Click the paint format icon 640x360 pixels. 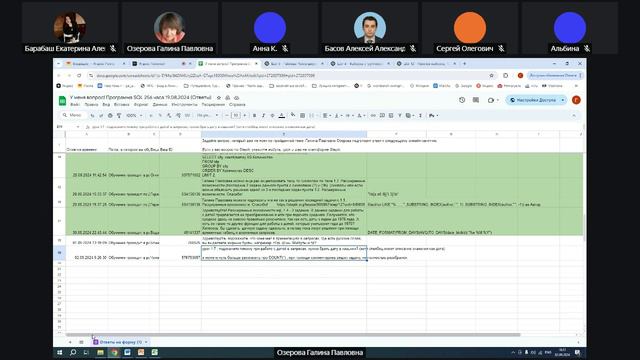coord(119,116)
